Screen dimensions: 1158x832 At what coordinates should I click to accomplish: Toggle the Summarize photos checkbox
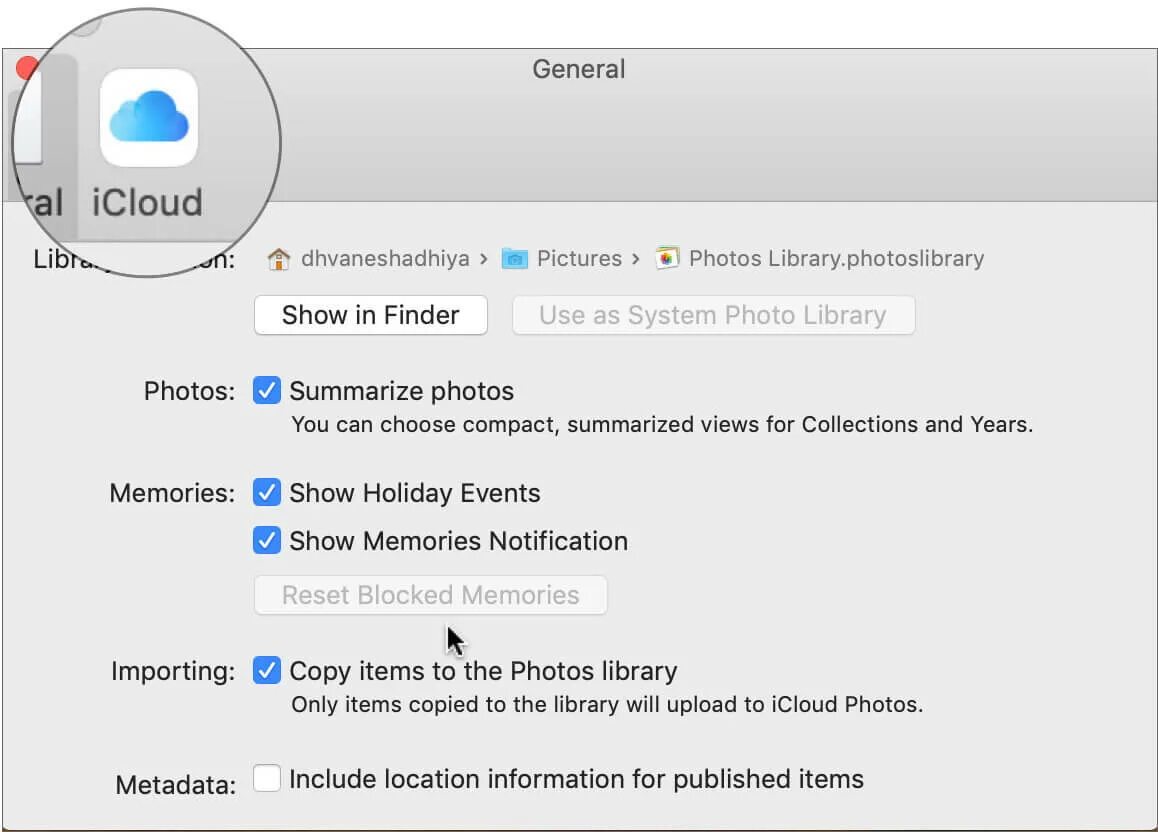(x=267, y=391)
